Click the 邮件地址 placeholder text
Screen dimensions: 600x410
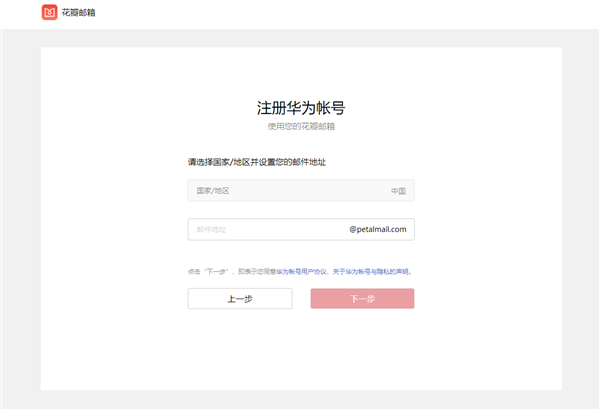point(211,229)
